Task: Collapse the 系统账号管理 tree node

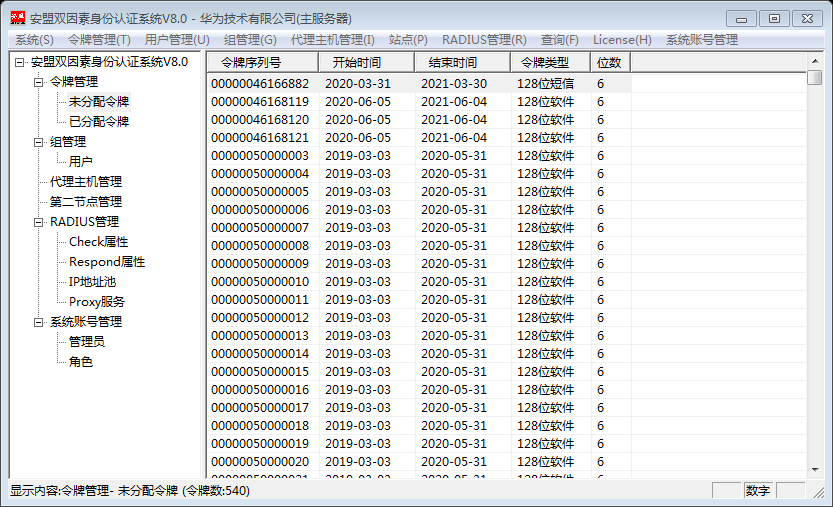Action: pos(38,322)
